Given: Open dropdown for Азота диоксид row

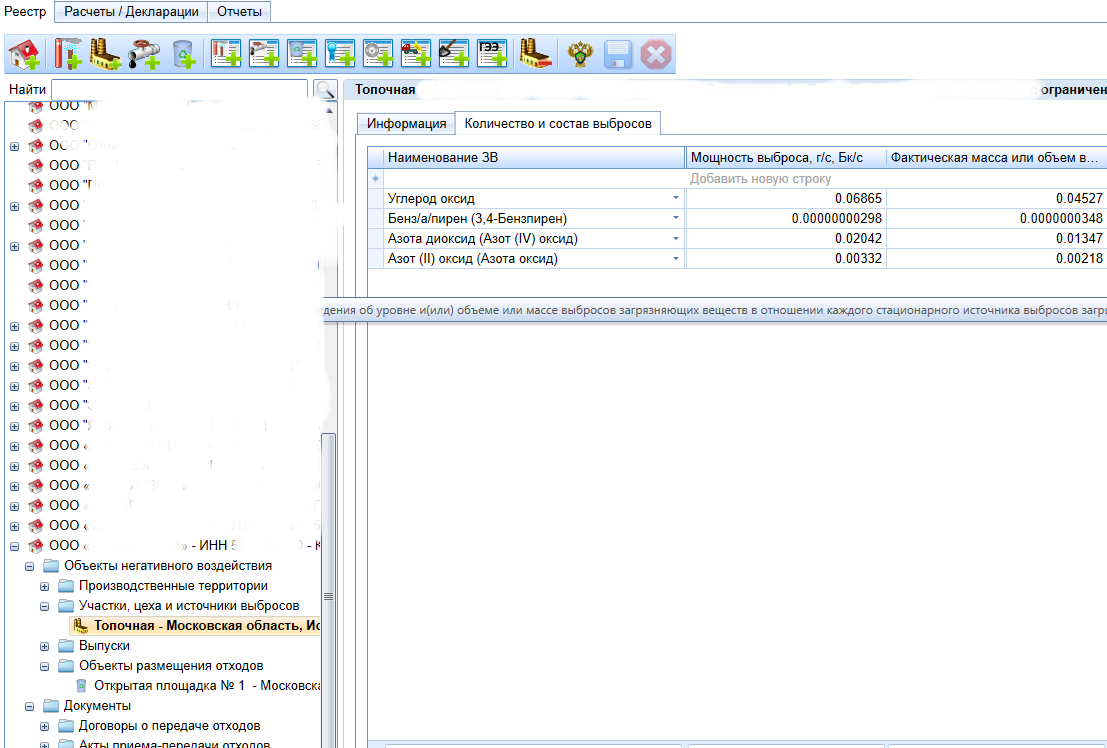Looking at the screenshot, I should (x=676, y=239).
